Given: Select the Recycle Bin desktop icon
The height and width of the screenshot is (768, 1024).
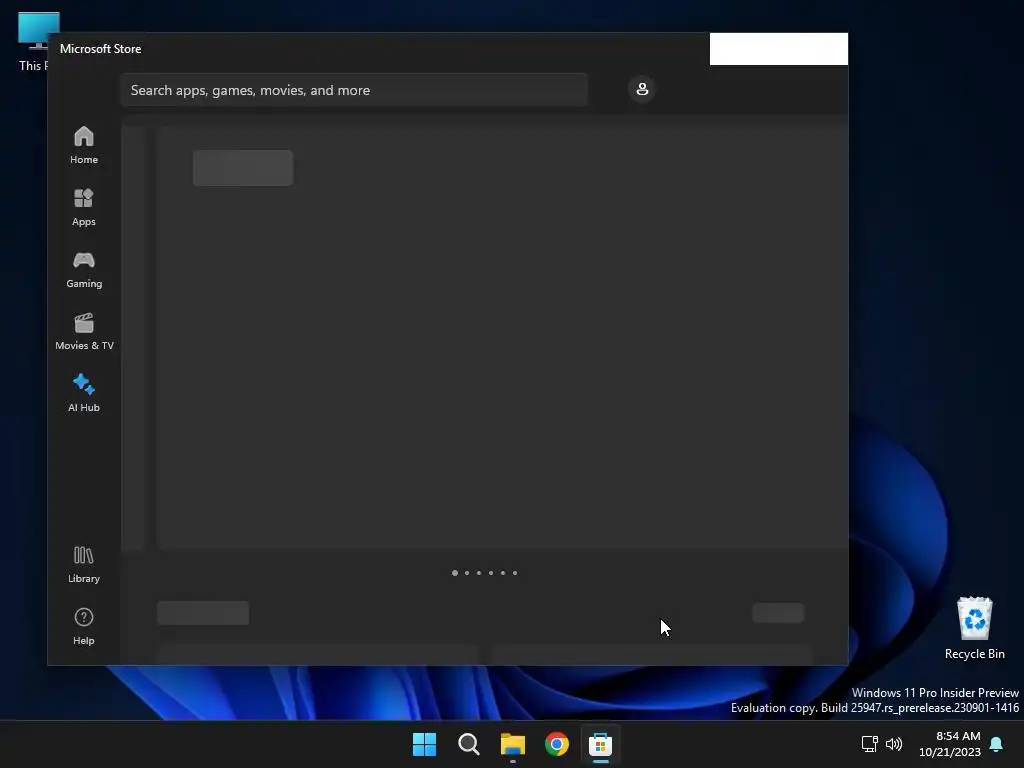Looking at the screenshot, I should (974, 628).
